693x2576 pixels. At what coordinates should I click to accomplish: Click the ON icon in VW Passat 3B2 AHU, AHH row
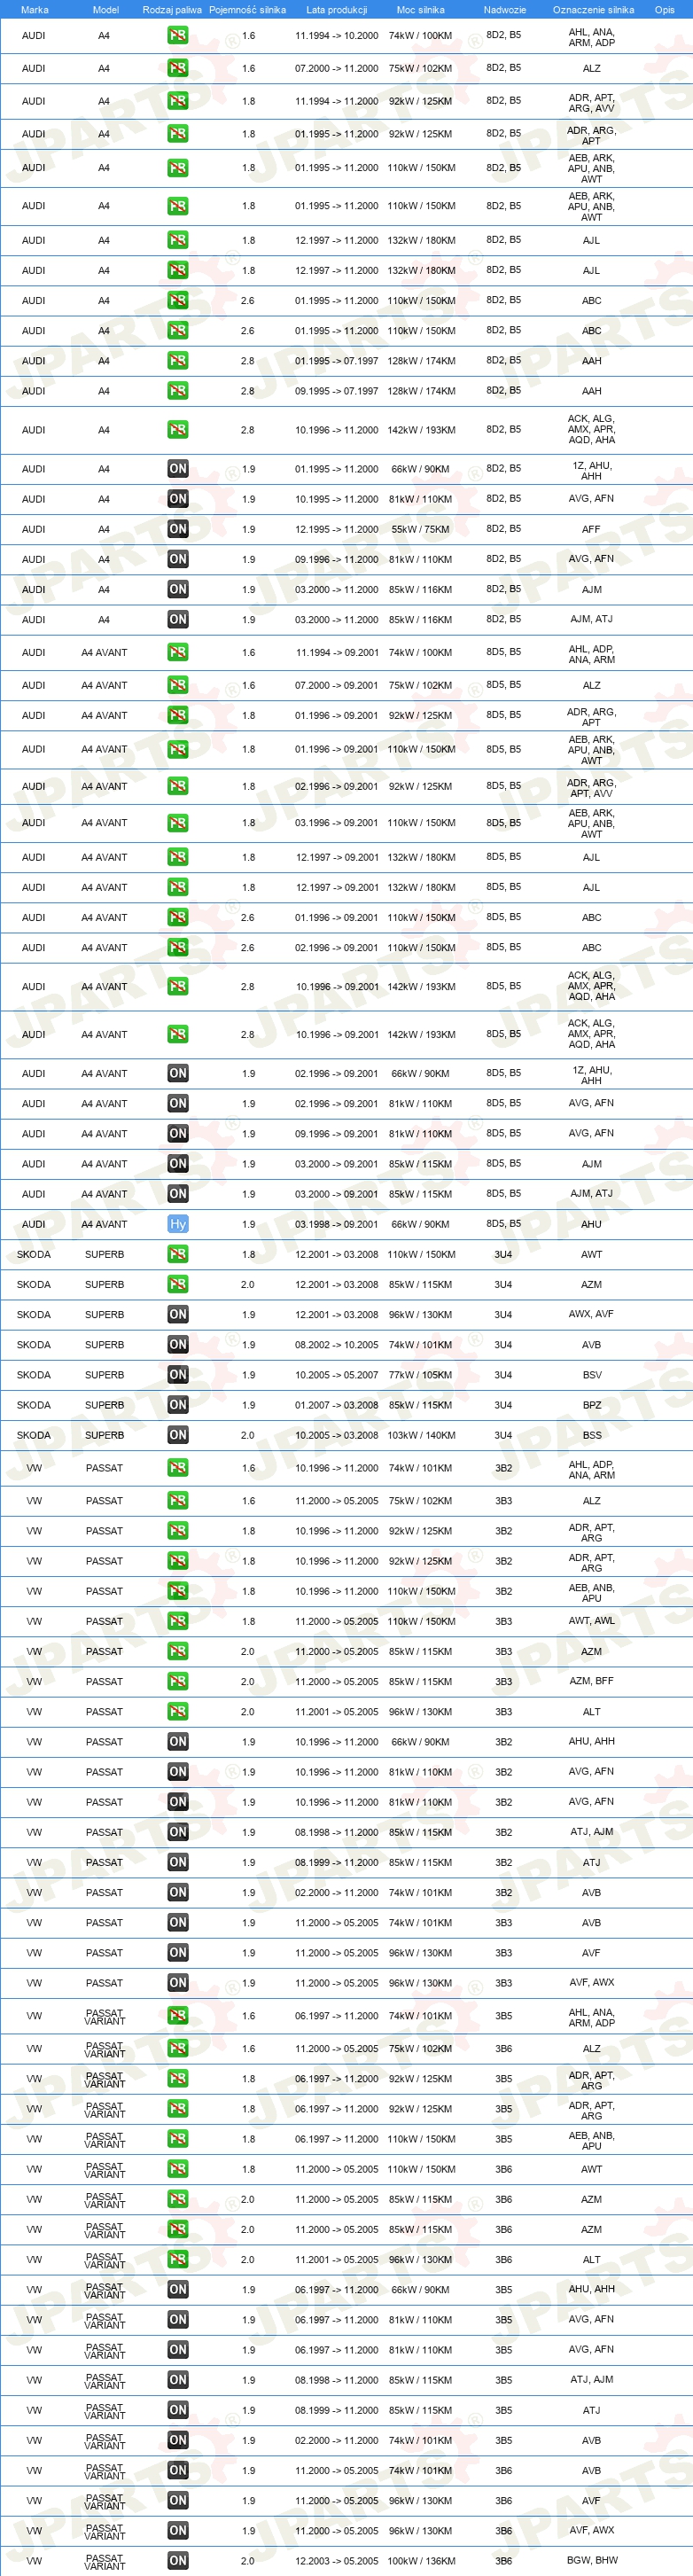(x=178, y=1741)
